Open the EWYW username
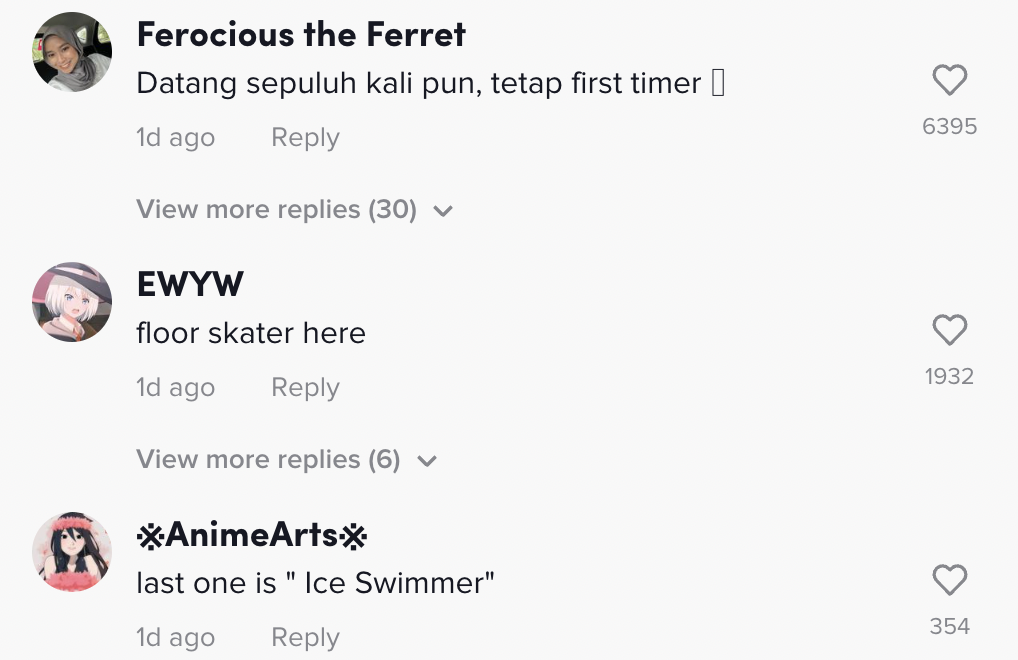Viewport: 1018px width, 660px height. (x=190, y=285)
